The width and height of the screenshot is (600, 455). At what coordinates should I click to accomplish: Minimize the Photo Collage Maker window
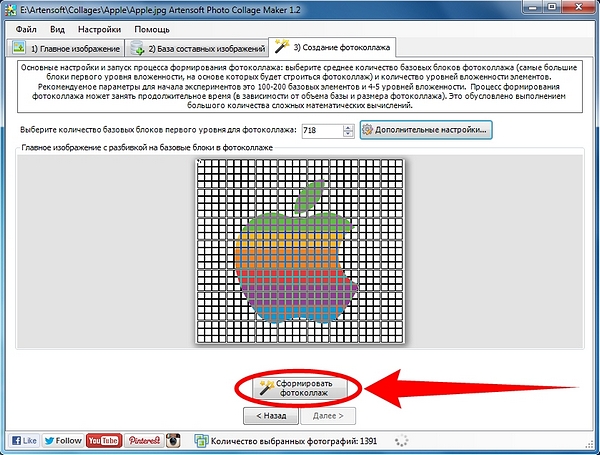[533, 7]
